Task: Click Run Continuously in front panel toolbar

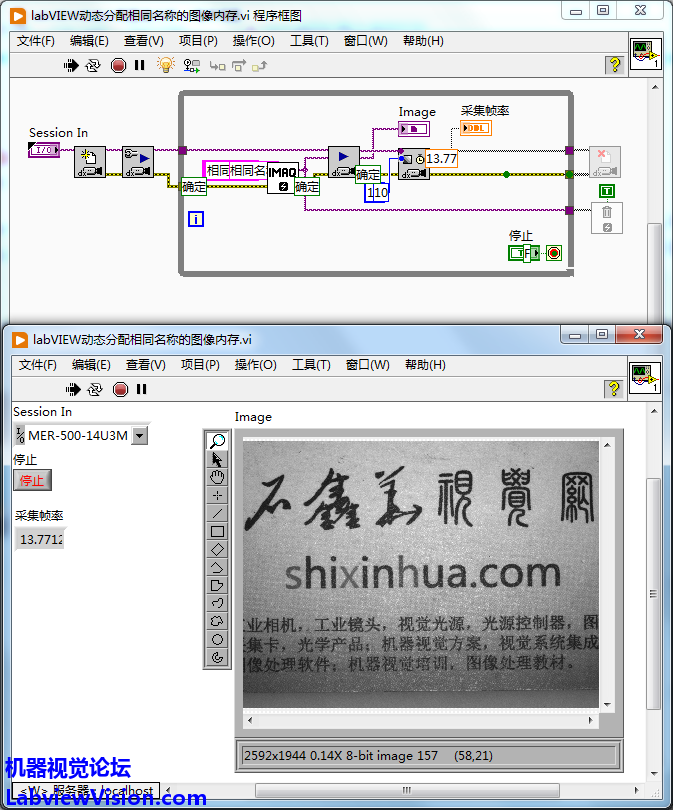Action: pos(94,389)
